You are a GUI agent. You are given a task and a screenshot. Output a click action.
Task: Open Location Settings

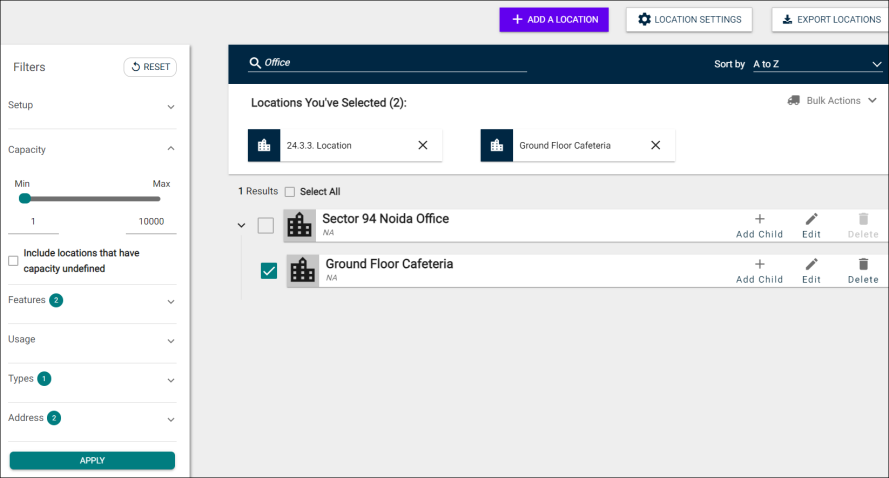pyautogui.click(x=689, y=19)
